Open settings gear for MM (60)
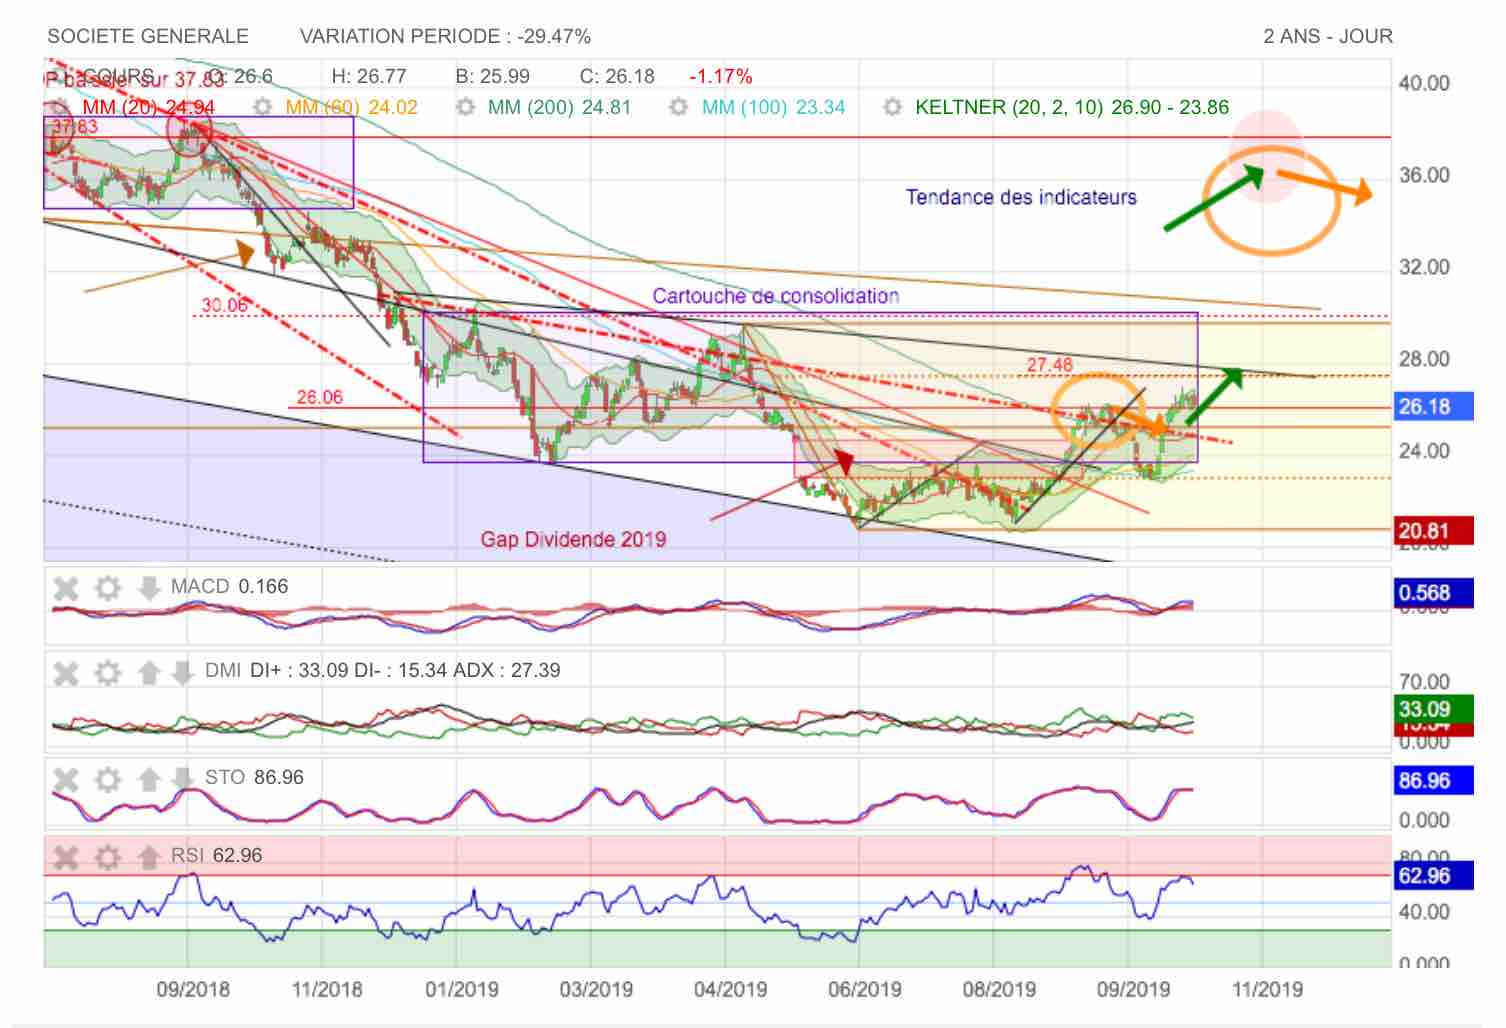 [x=262, y=107]
